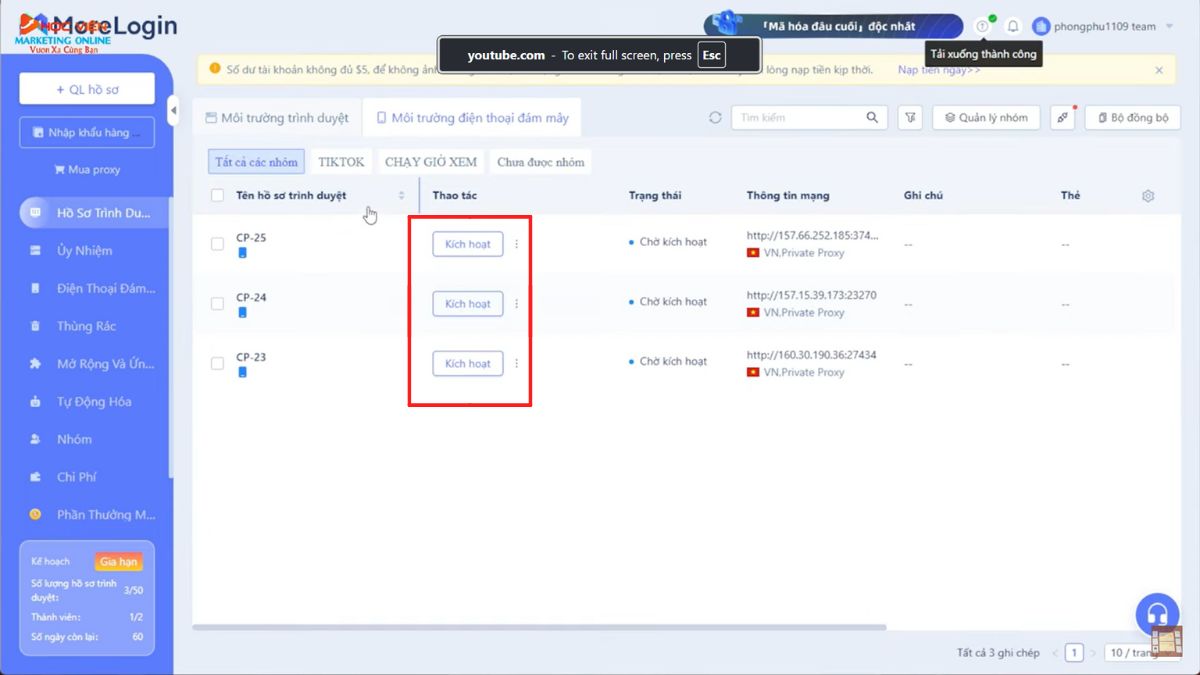Select the TIKTOK group filter
The image size is (1200, 675).
[x=341, y=162]
